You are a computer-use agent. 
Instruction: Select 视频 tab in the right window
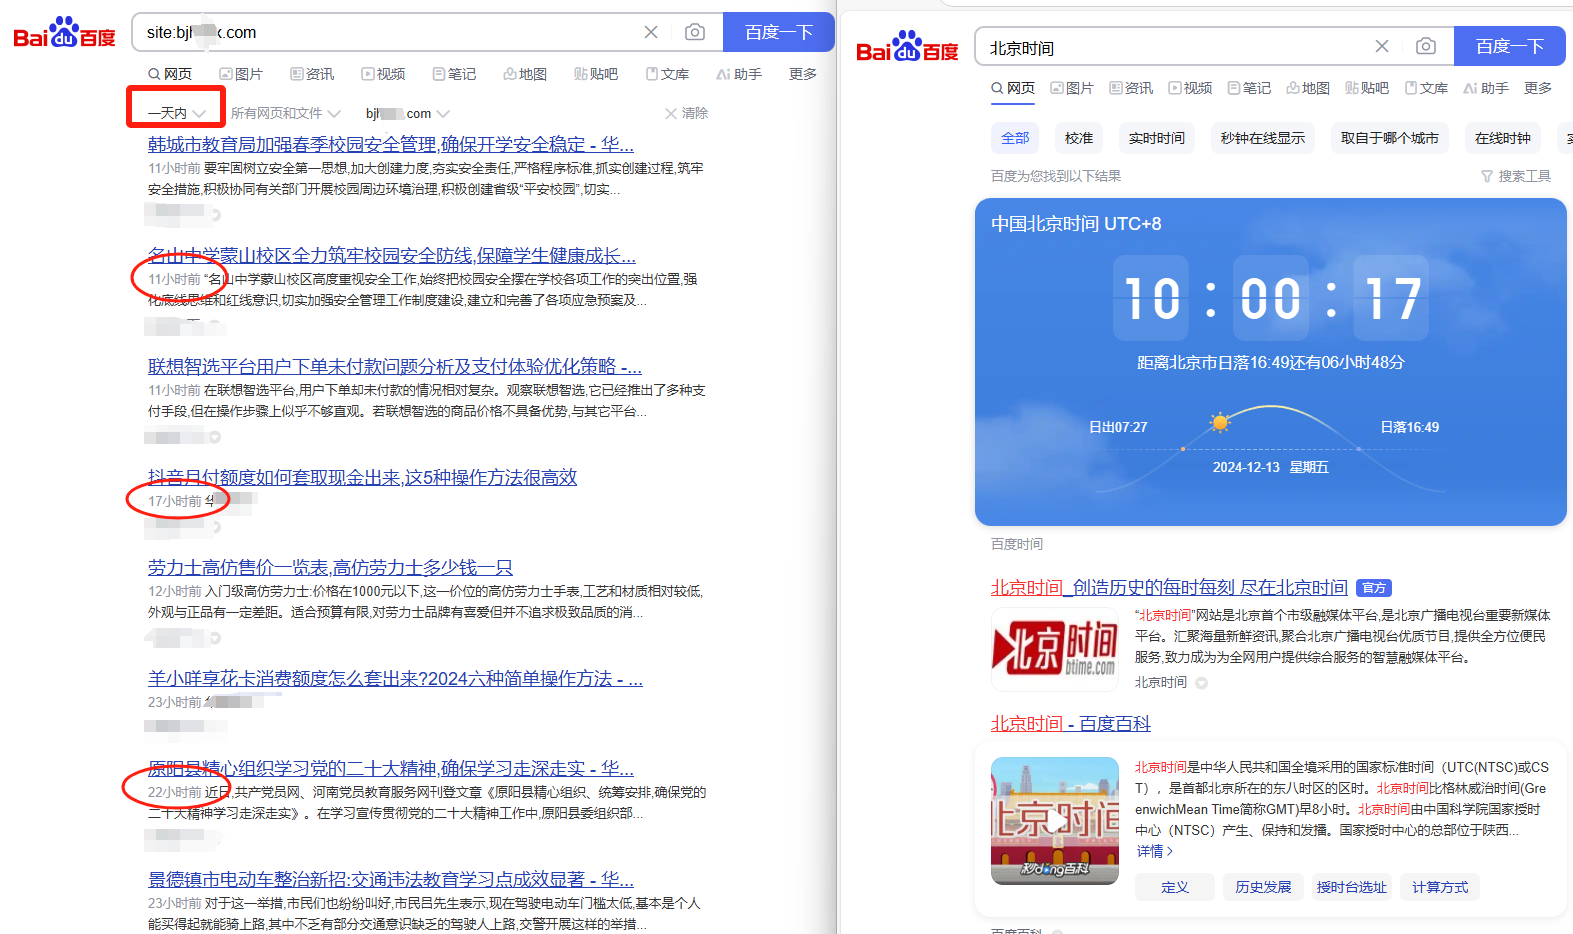click(1190, 88)
